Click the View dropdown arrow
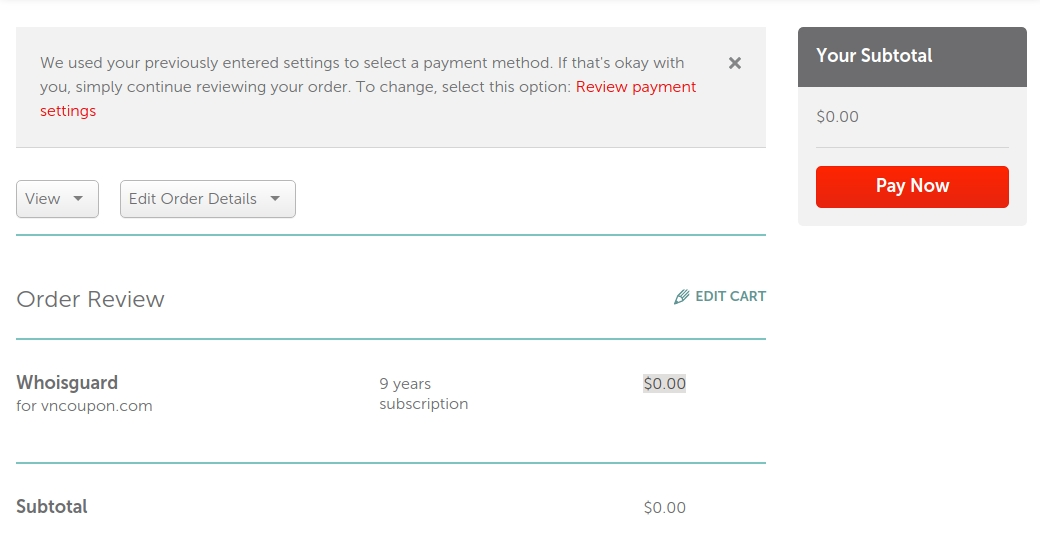 (78, 198)
